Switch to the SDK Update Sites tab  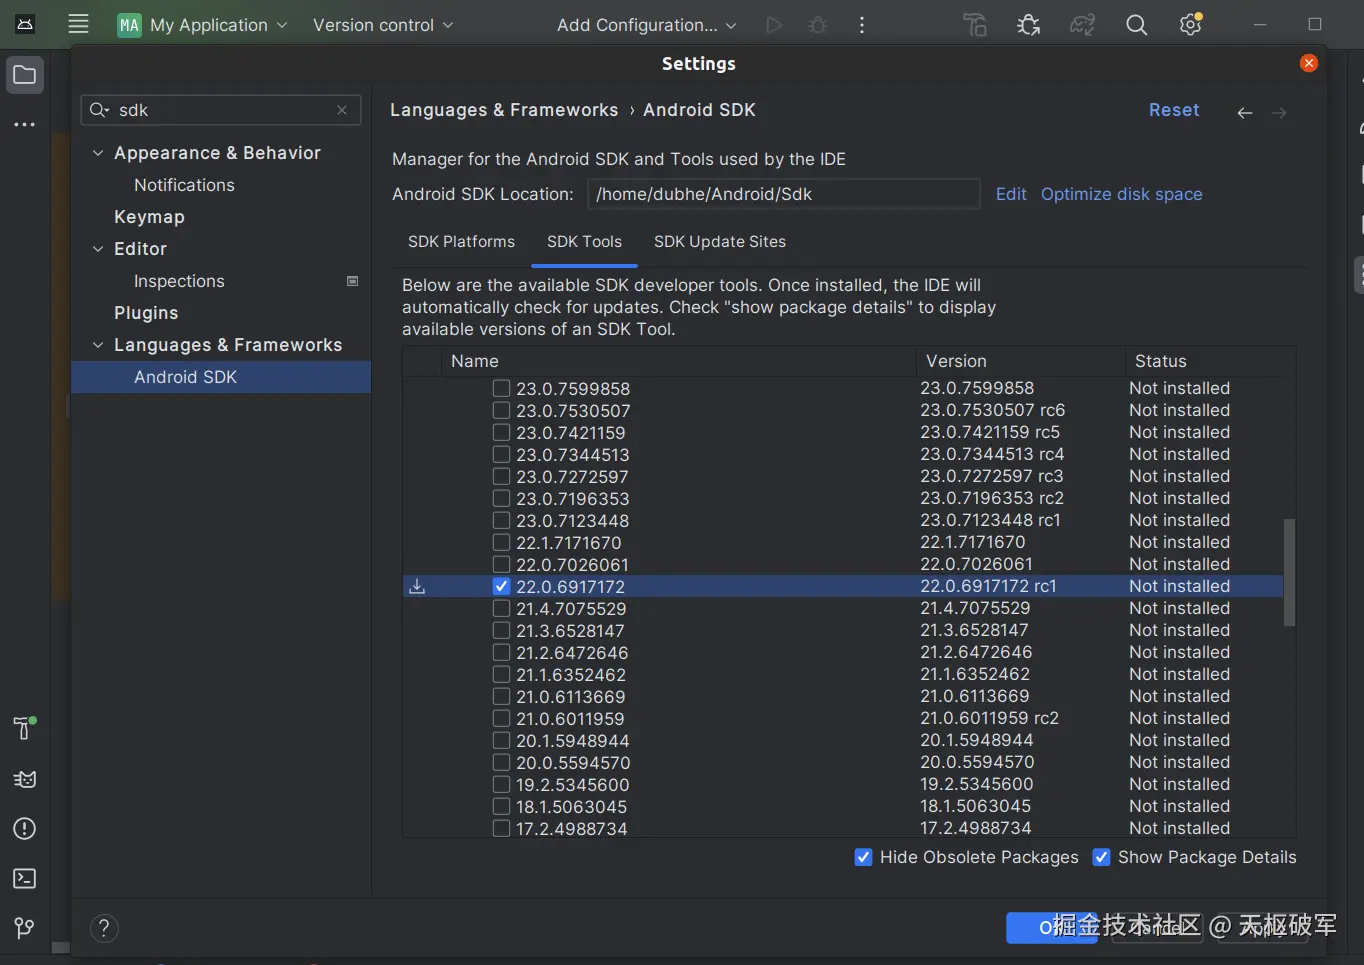click(719, 242)
